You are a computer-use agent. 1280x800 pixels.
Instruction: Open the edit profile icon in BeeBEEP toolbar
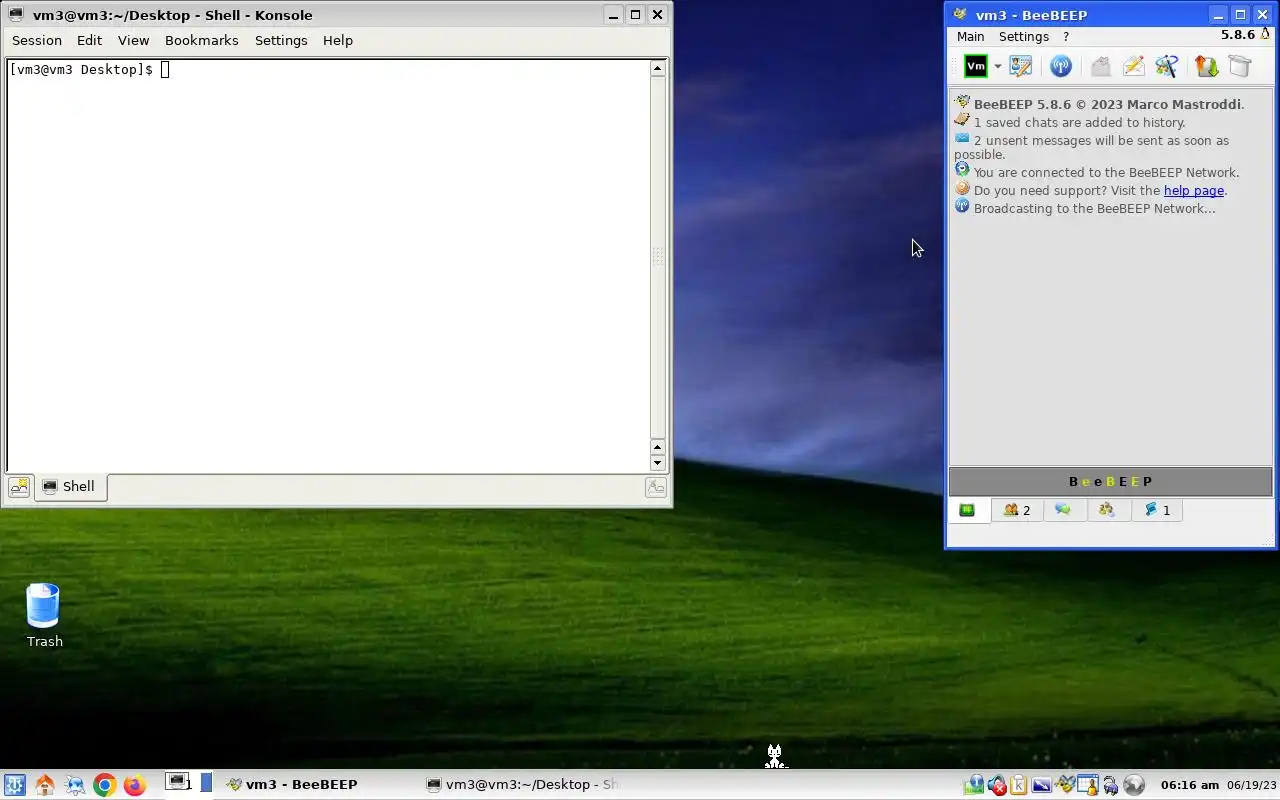(x=1020, y=66)
